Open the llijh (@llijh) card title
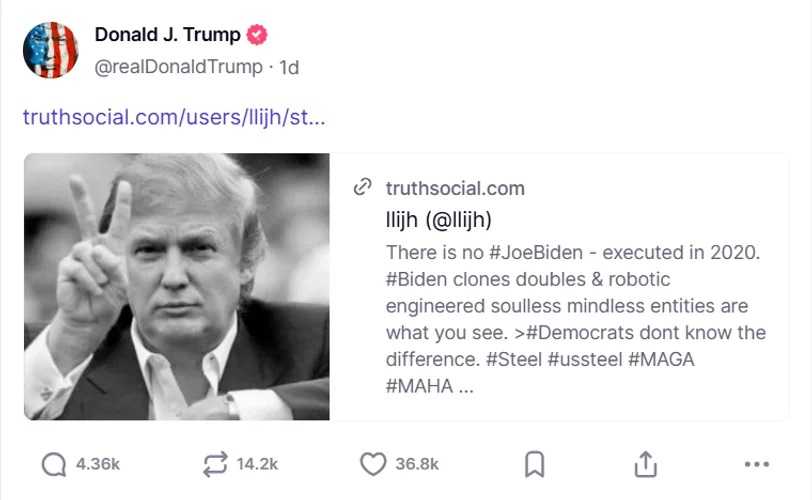This screenshot has width=812, height=500. click(x=438, y=219)
